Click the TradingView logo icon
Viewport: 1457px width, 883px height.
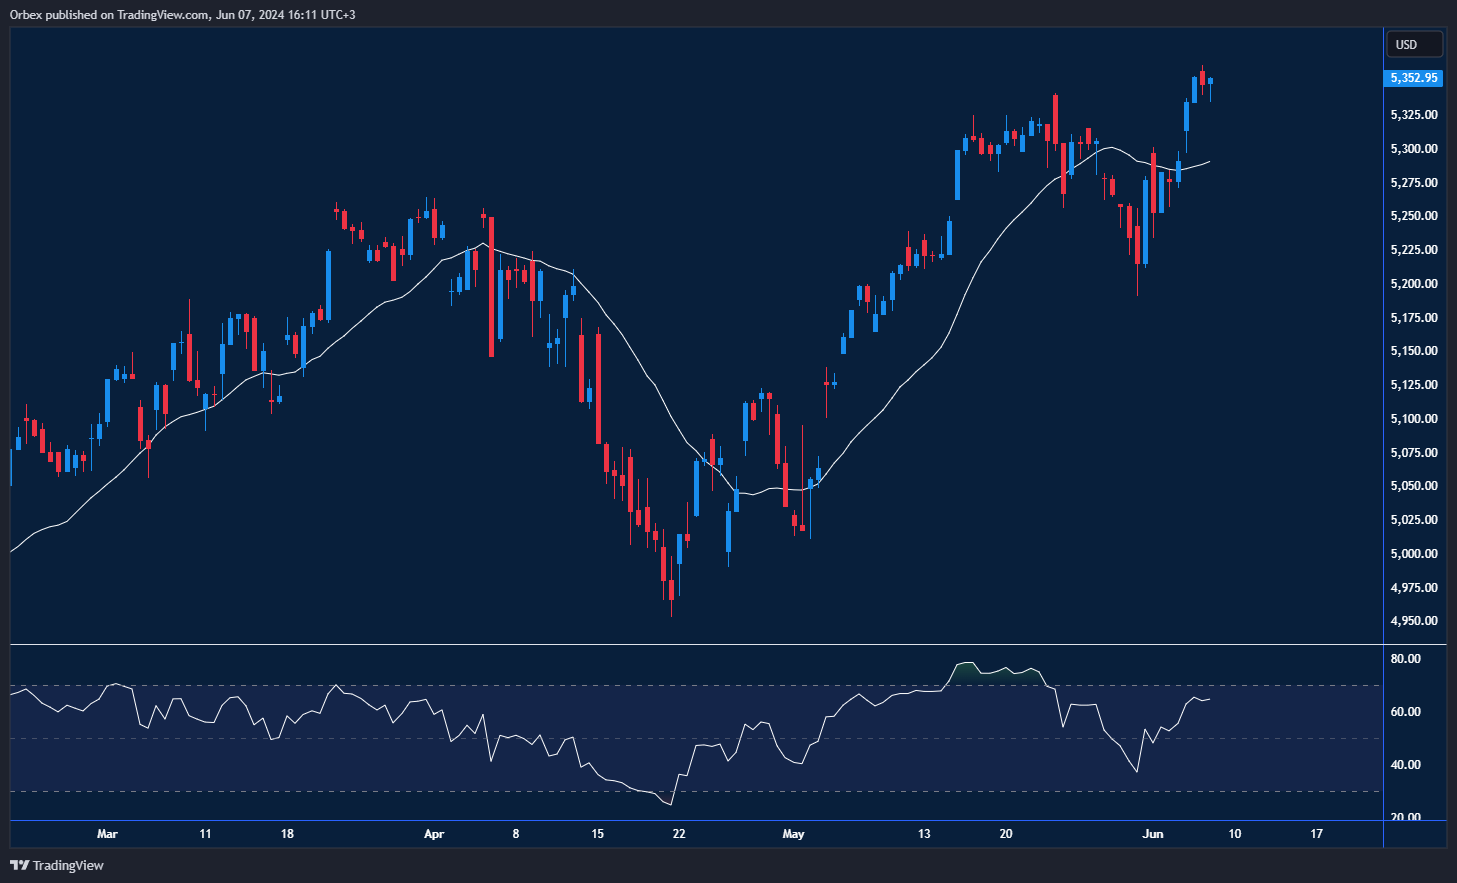click(x=19, y=865)
